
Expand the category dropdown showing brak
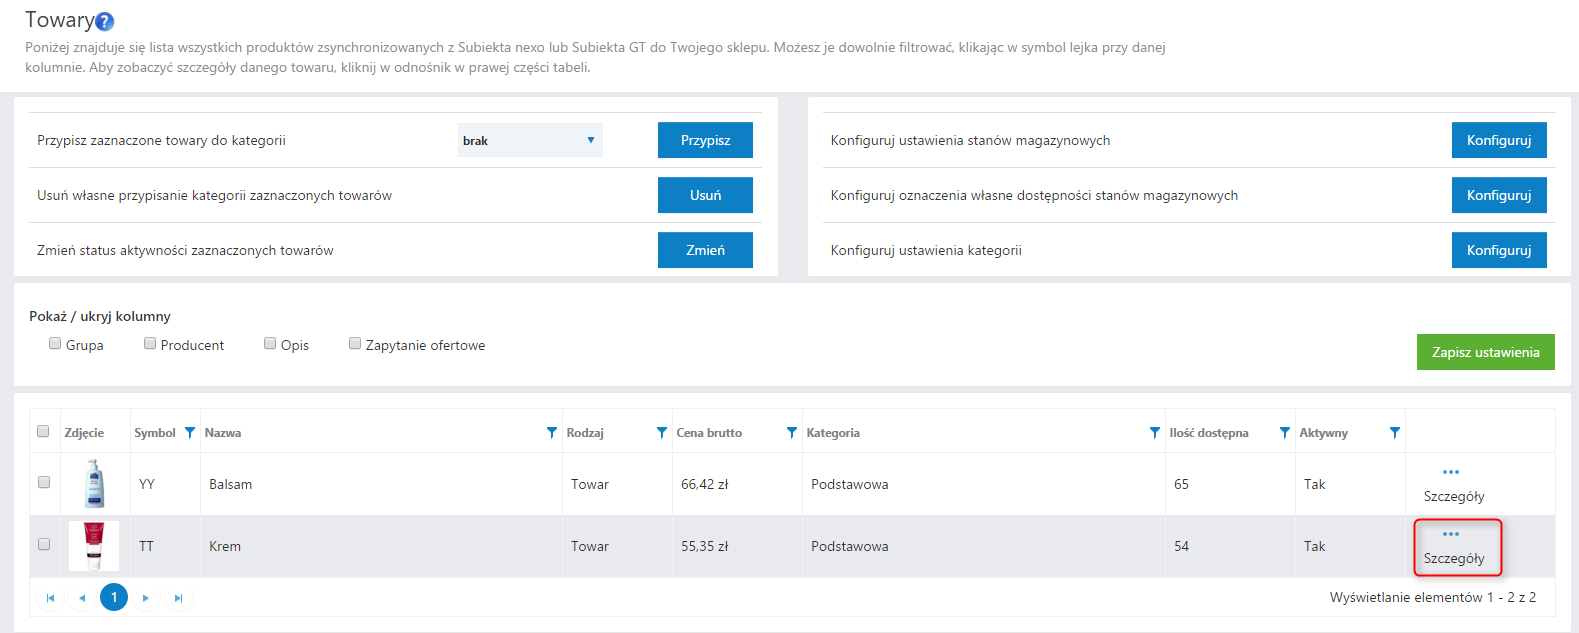(x=530, y=140)
